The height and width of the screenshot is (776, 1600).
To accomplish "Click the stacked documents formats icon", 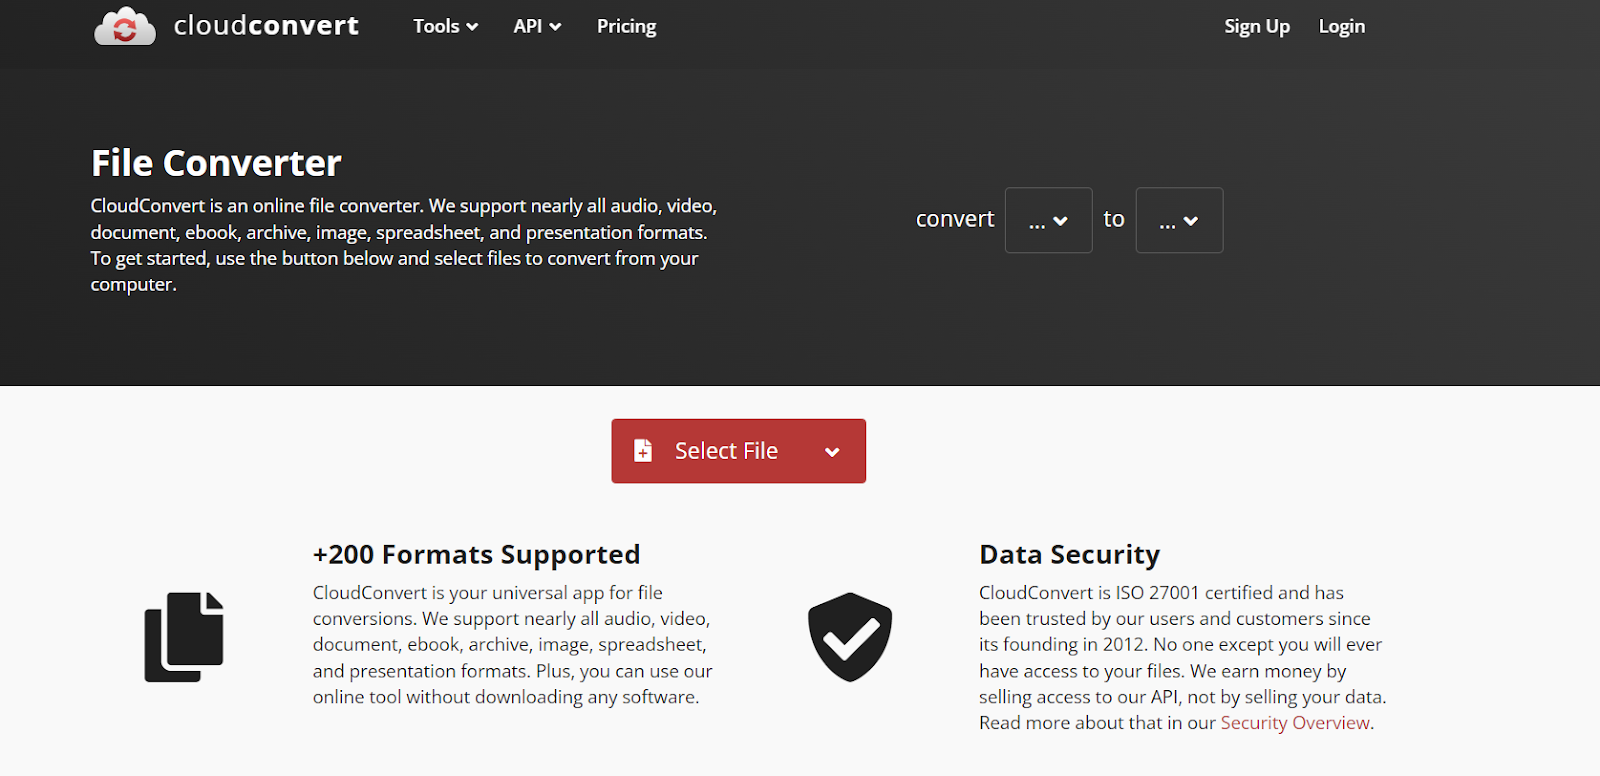I will (x=184, y=637).
